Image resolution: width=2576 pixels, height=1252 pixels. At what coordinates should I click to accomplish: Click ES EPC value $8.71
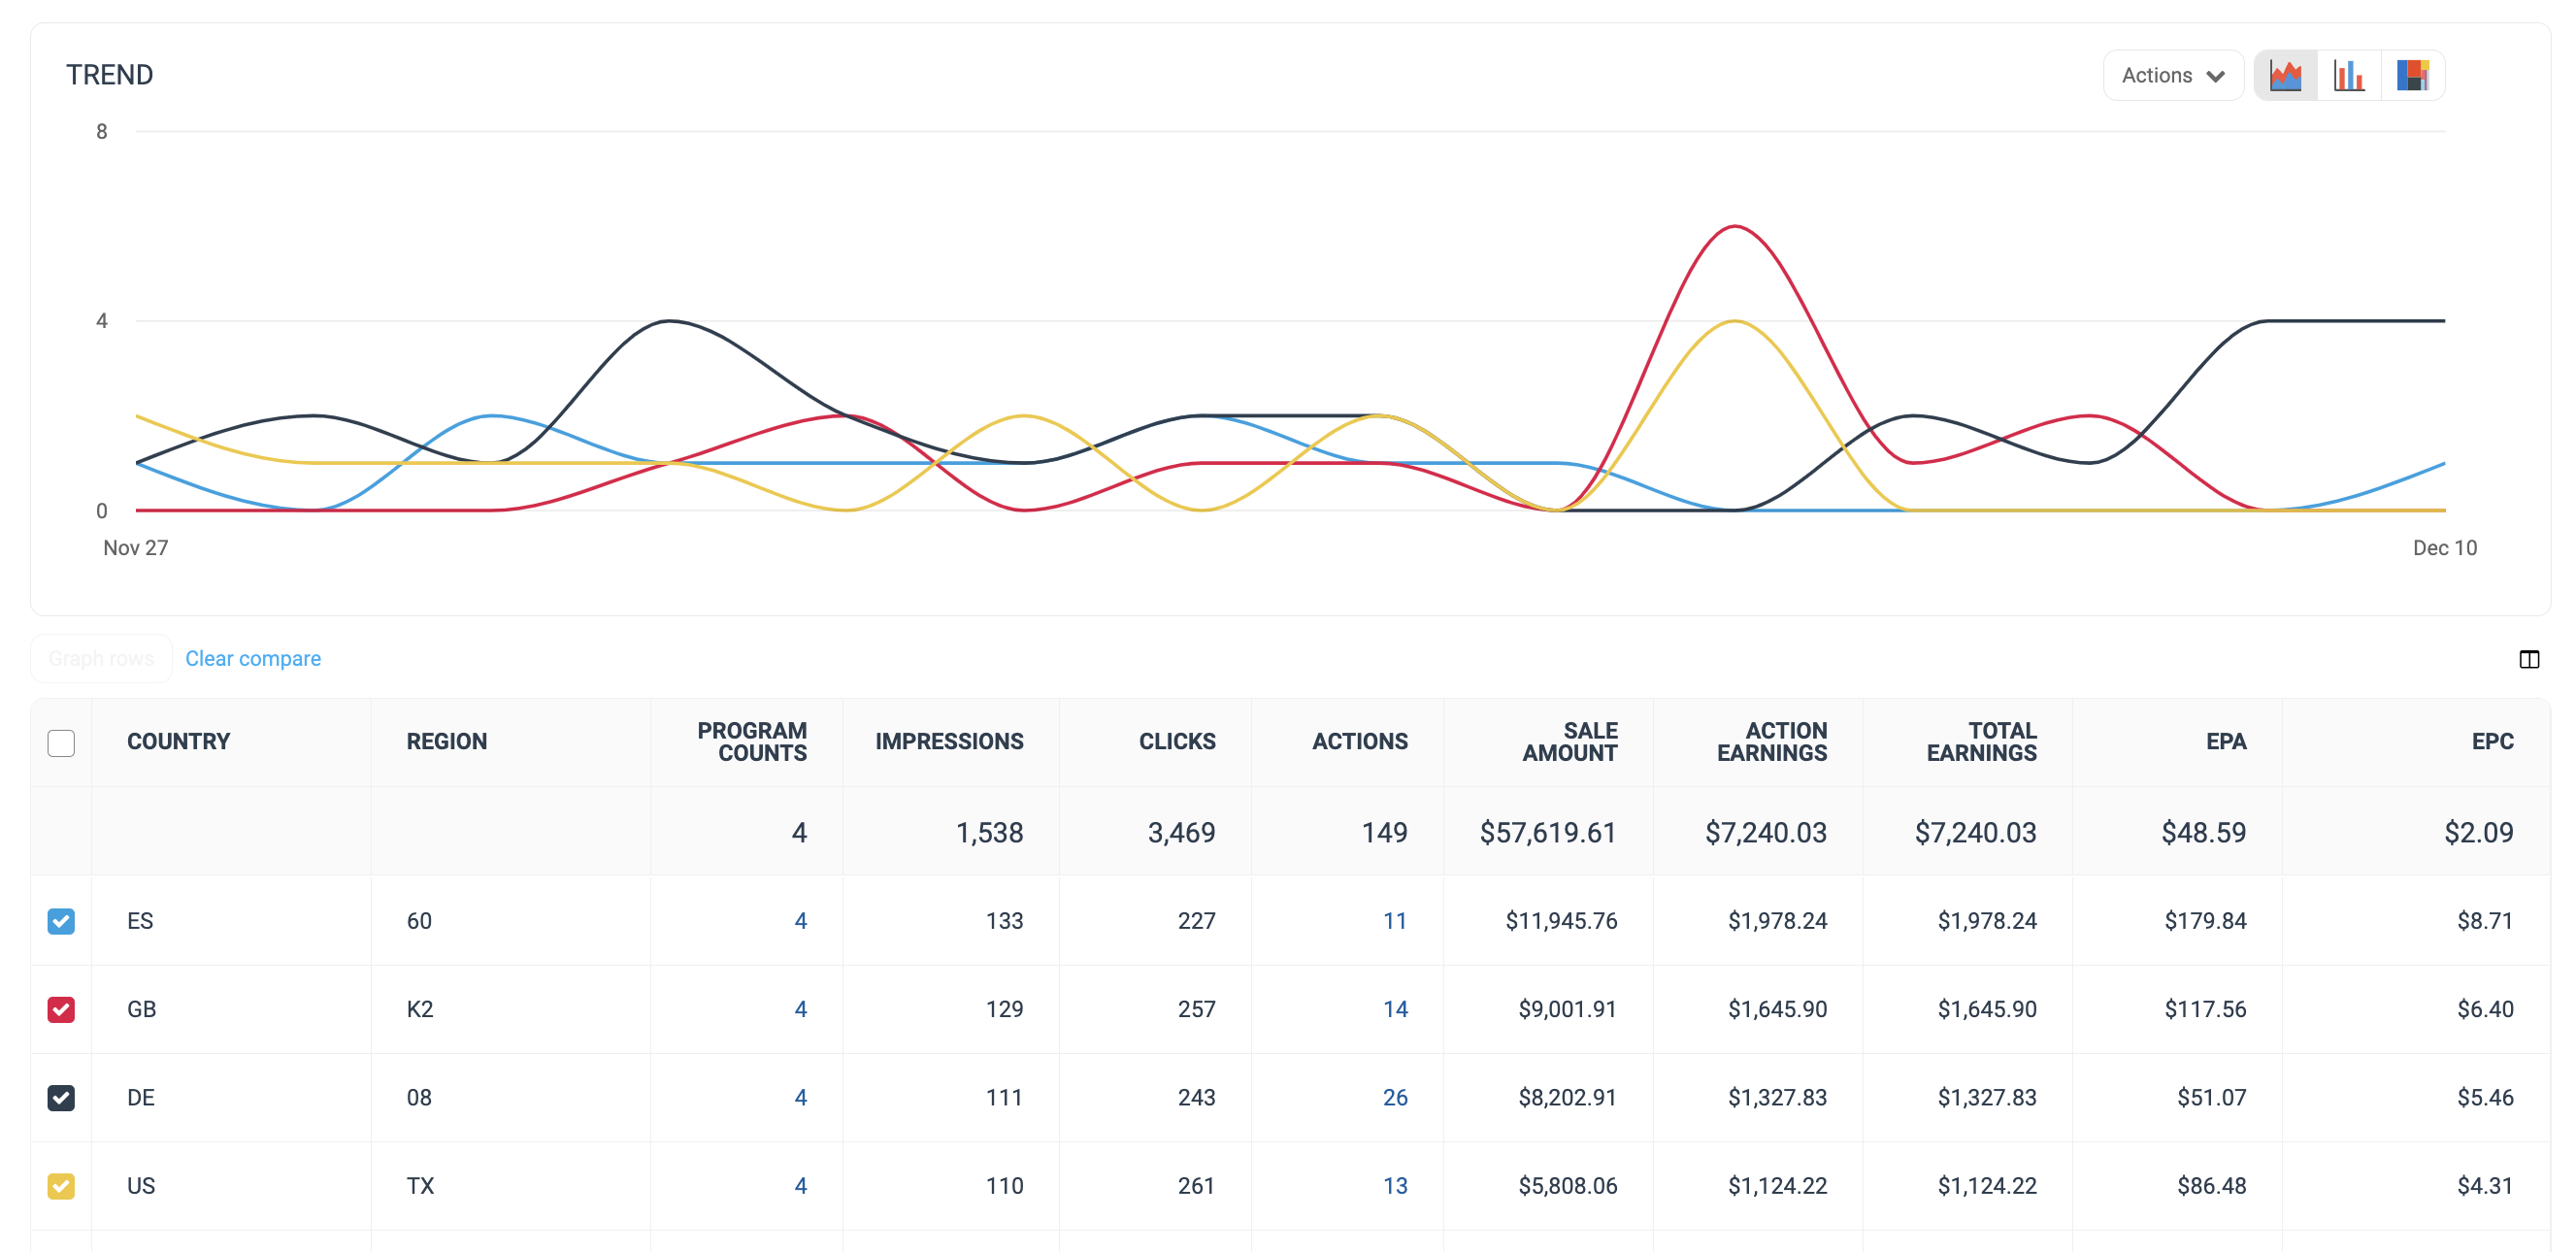point(2485,921)
